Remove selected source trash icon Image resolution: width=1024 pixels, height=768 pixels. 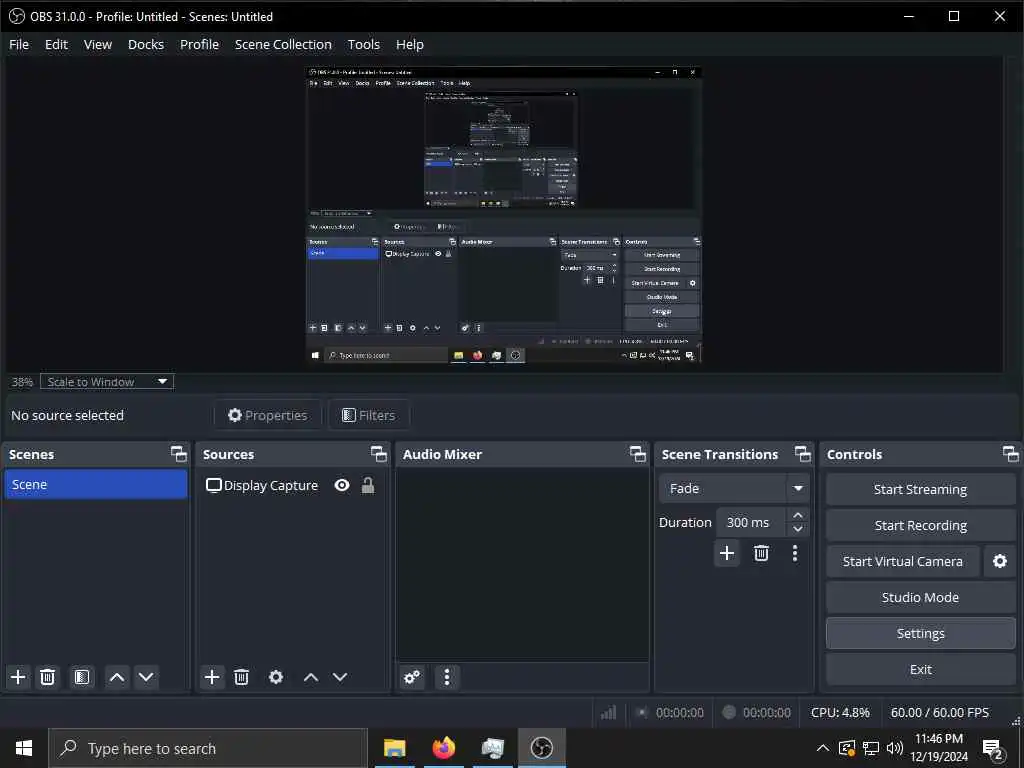(x=241, y=677)
